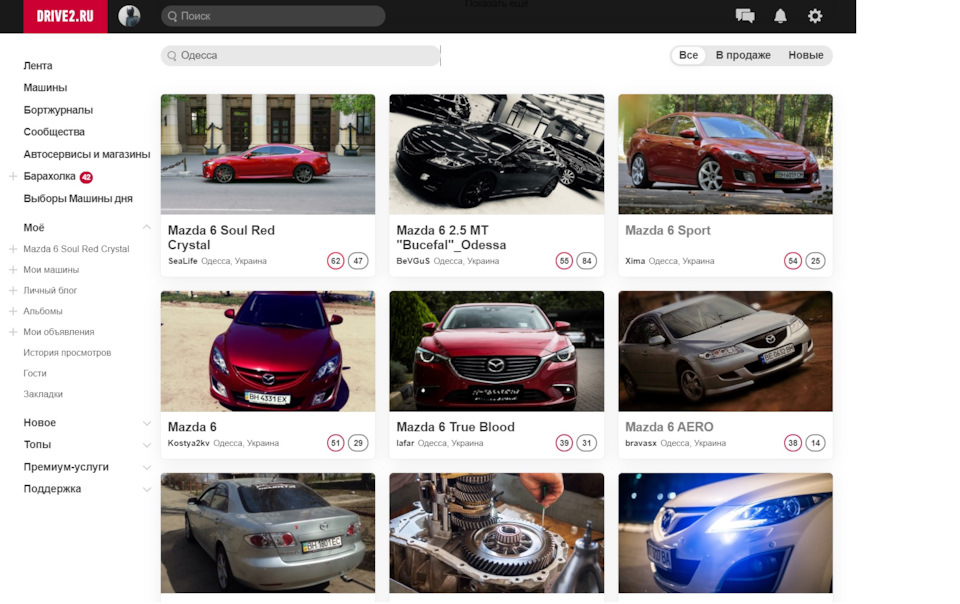Open Mazda 6 Soul Red Crystal car photo
Viewport: 960px width, 604px height.
coord(268,154)
